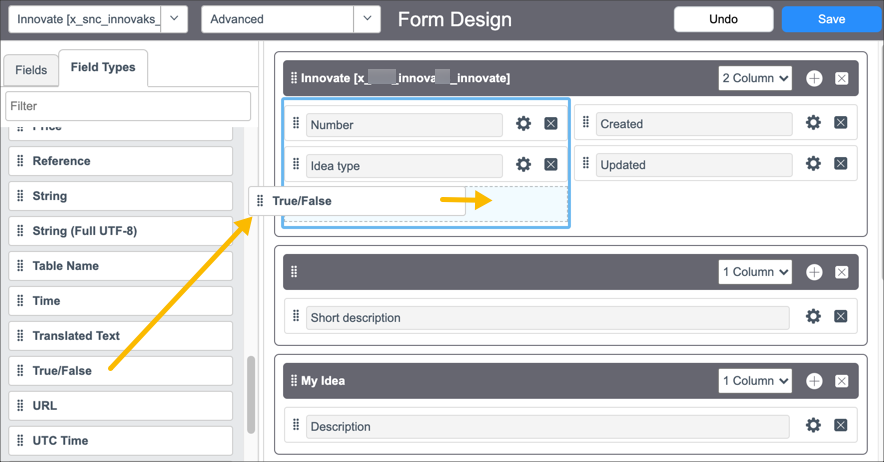
Task: Select the Reference field type
Action: point(121,161)
